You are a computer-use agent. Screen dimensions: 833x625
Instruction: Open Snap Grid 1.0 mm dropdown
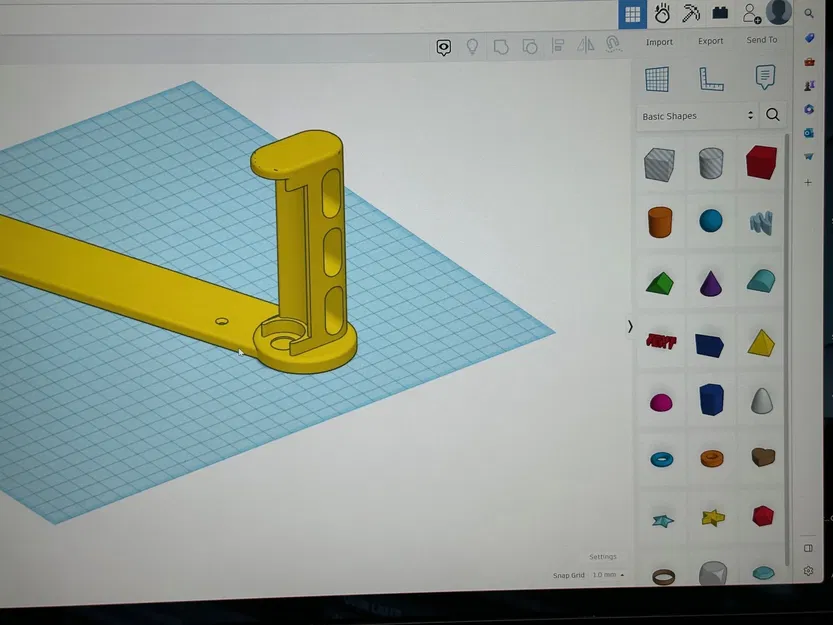pyautogui.click(x=608, y=575)
